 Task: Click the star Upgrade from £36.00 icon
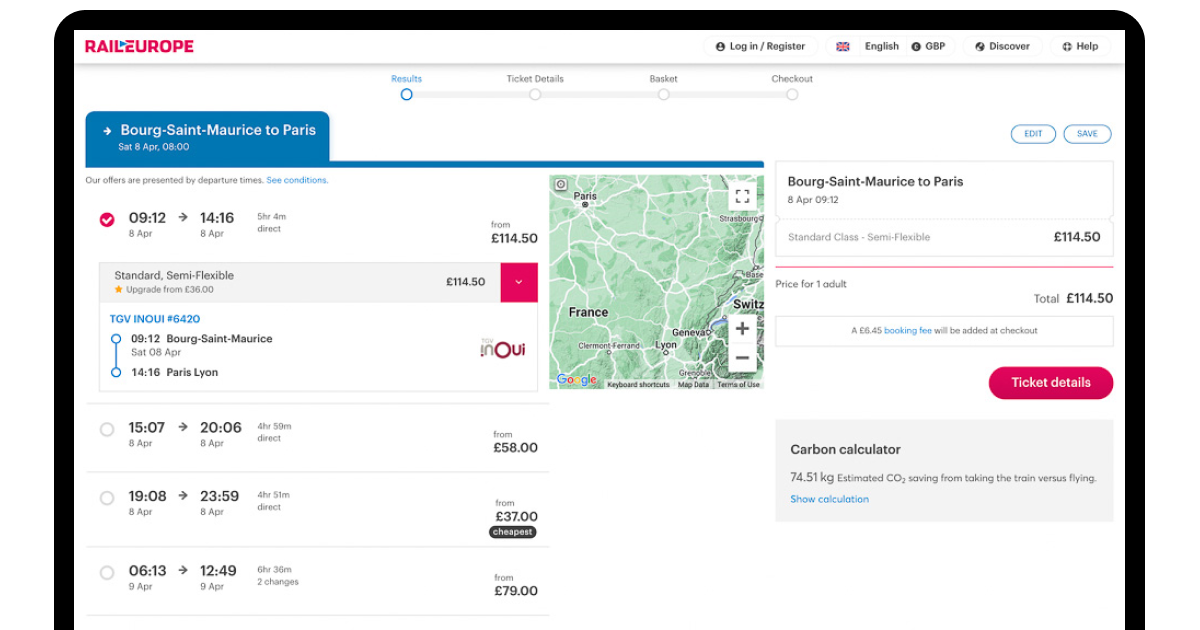click(118, 290)
